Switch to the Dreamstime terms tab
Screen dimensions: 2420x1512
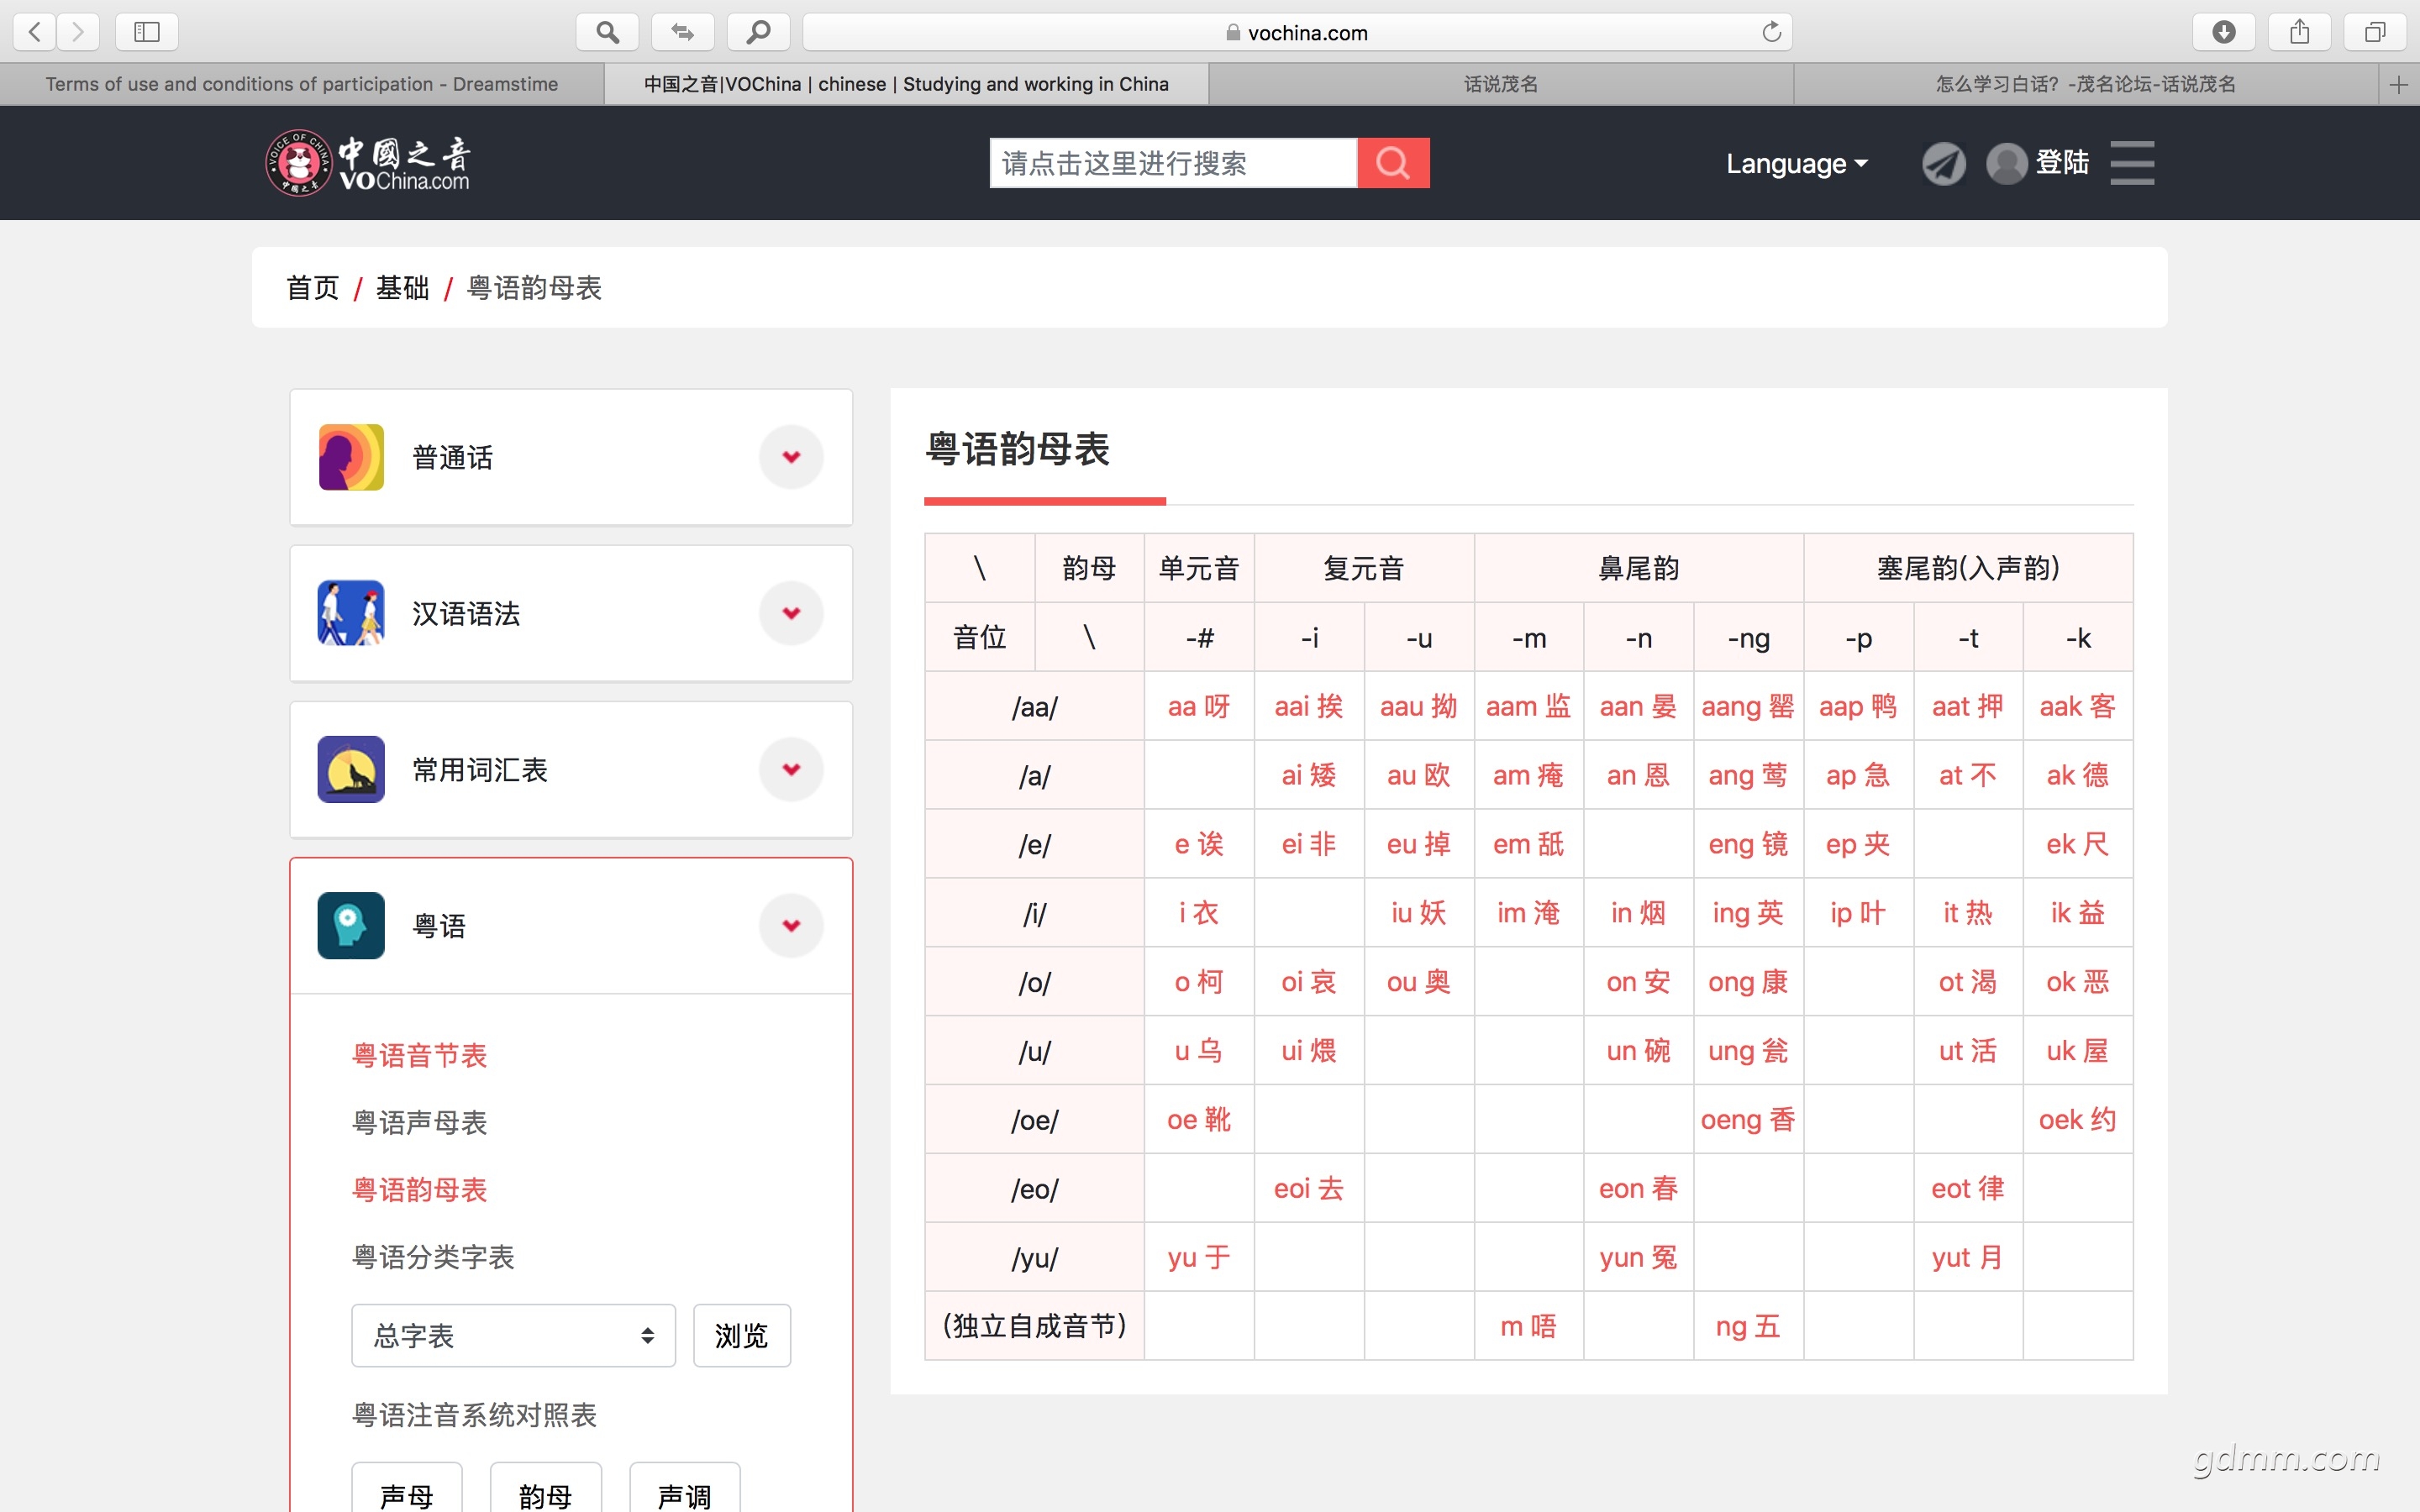click(x=302, y=85)
